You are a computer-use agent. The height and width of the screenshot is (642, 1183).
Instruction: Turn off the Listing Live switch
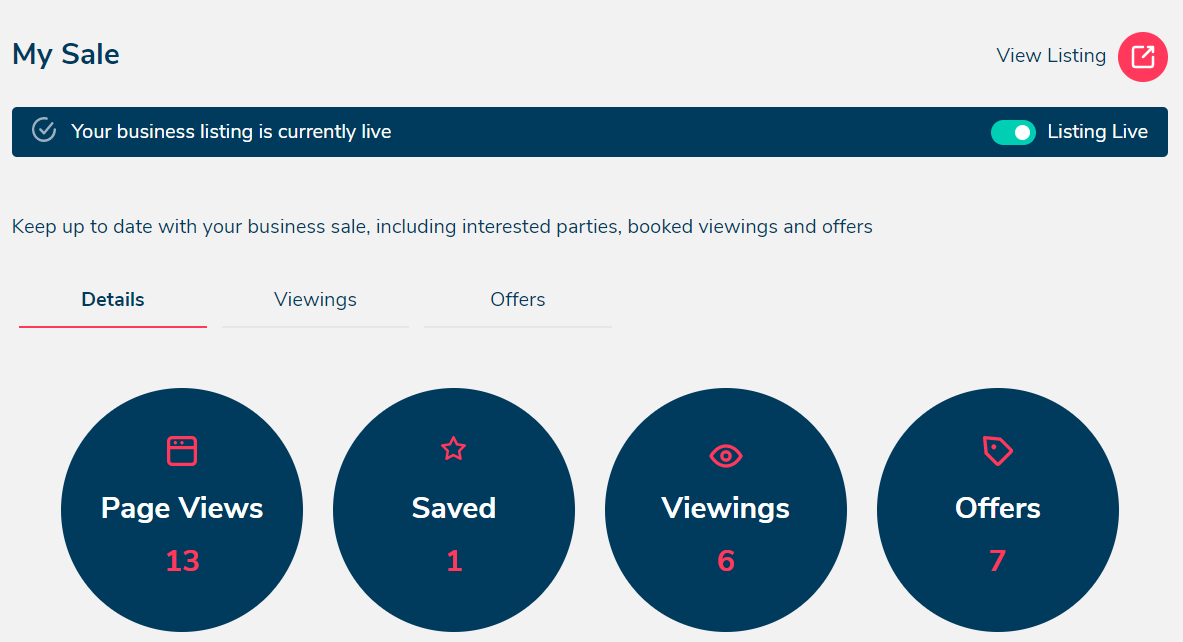click(x=1013, y=132)
